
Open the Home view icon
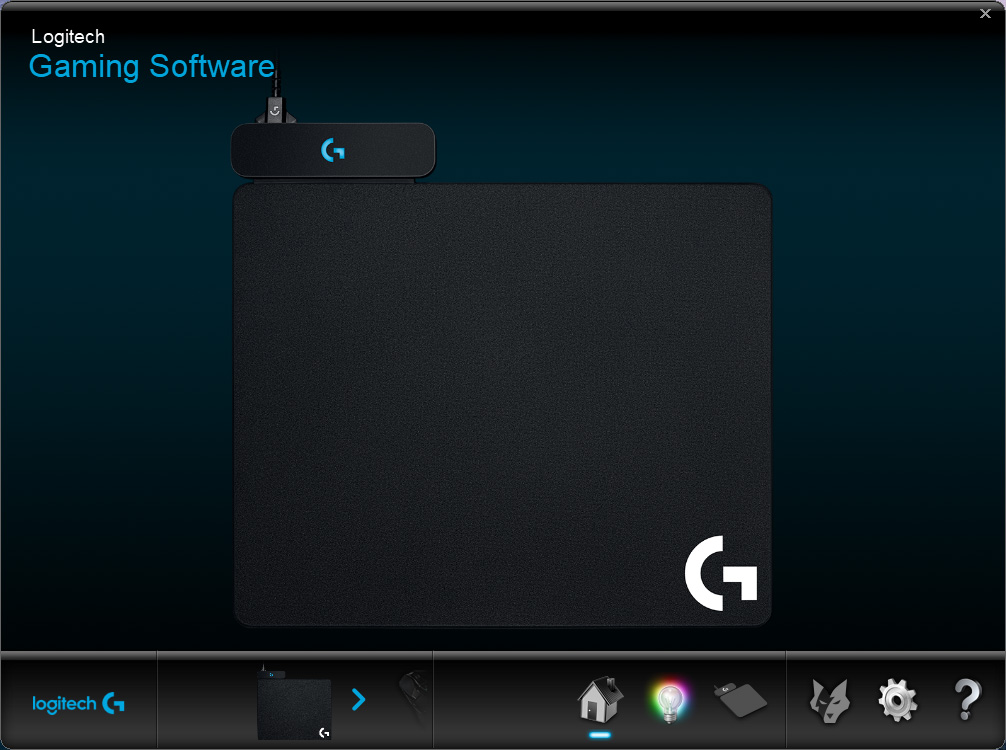[x=600, y=699]
